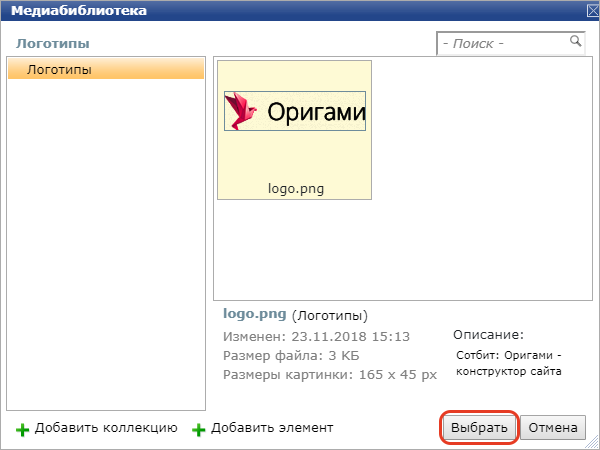The image size is (600, 450).
Task: Click the Изменен: 23.11.2018 15:13 text
Action: pyautogui.click(x=316, y=336)
